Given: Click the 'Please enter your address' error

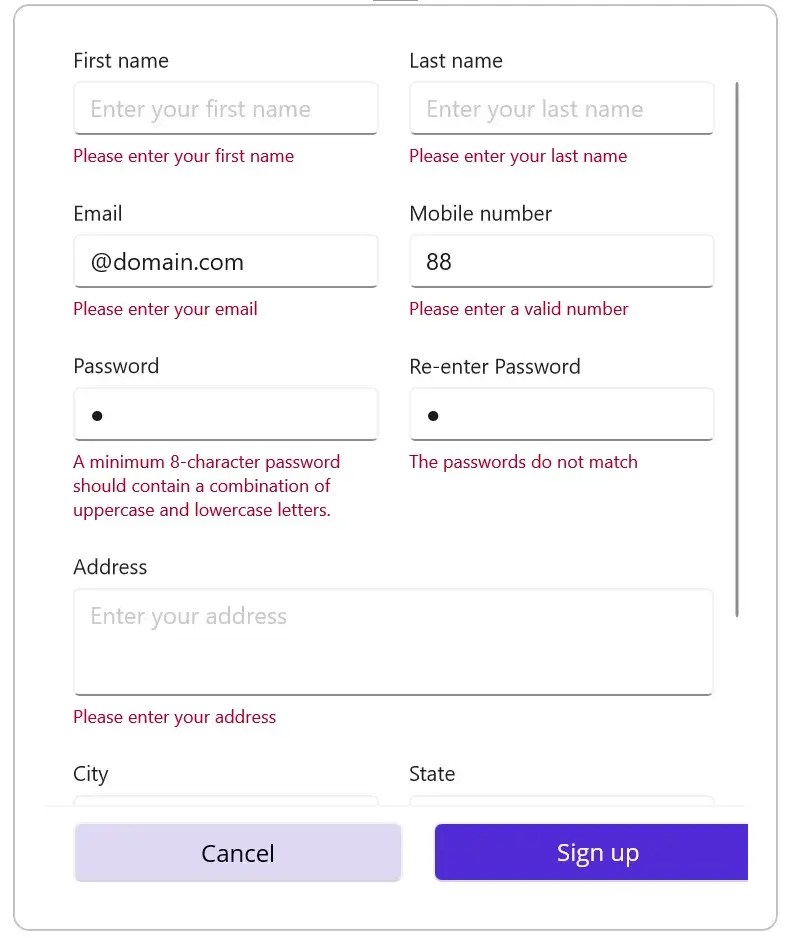Looking at the screenshot, I should coord(174,717).
